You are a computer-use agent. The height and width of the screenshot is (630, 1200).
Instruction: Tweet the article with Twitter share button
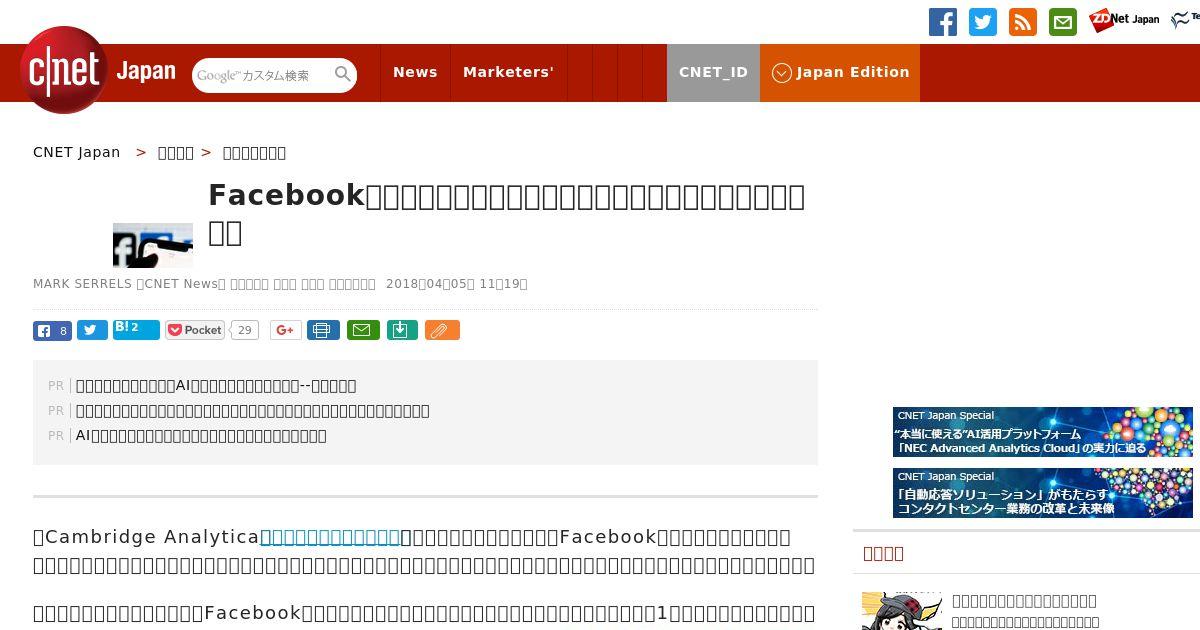click(92, 330)
